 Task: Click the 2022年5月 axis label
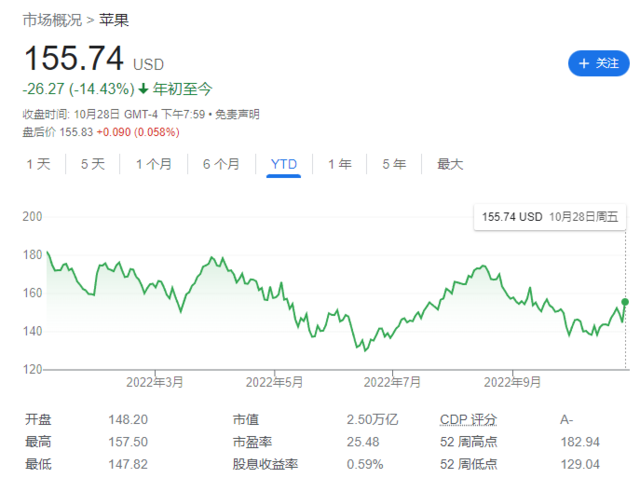point(274,382)
